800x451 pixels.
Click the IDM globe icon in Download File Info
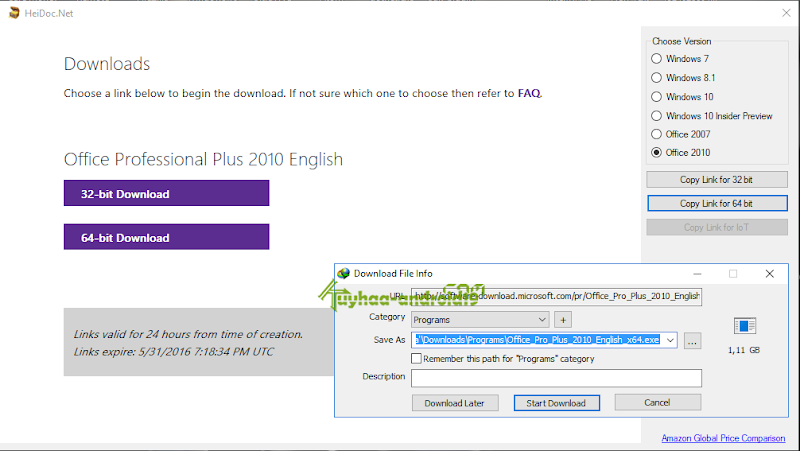click(344, 273)
